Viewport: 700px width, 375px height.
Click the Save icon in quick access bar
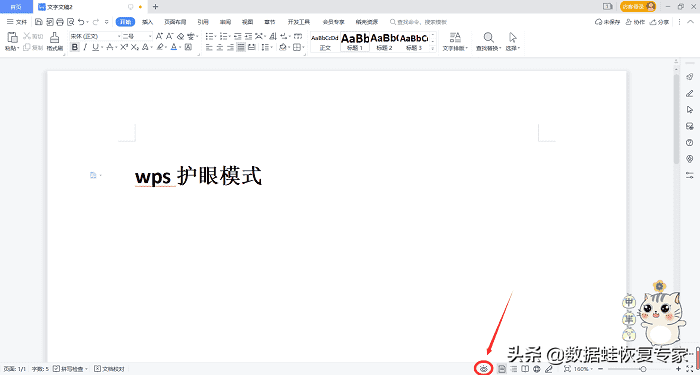(x=39, y=22)
